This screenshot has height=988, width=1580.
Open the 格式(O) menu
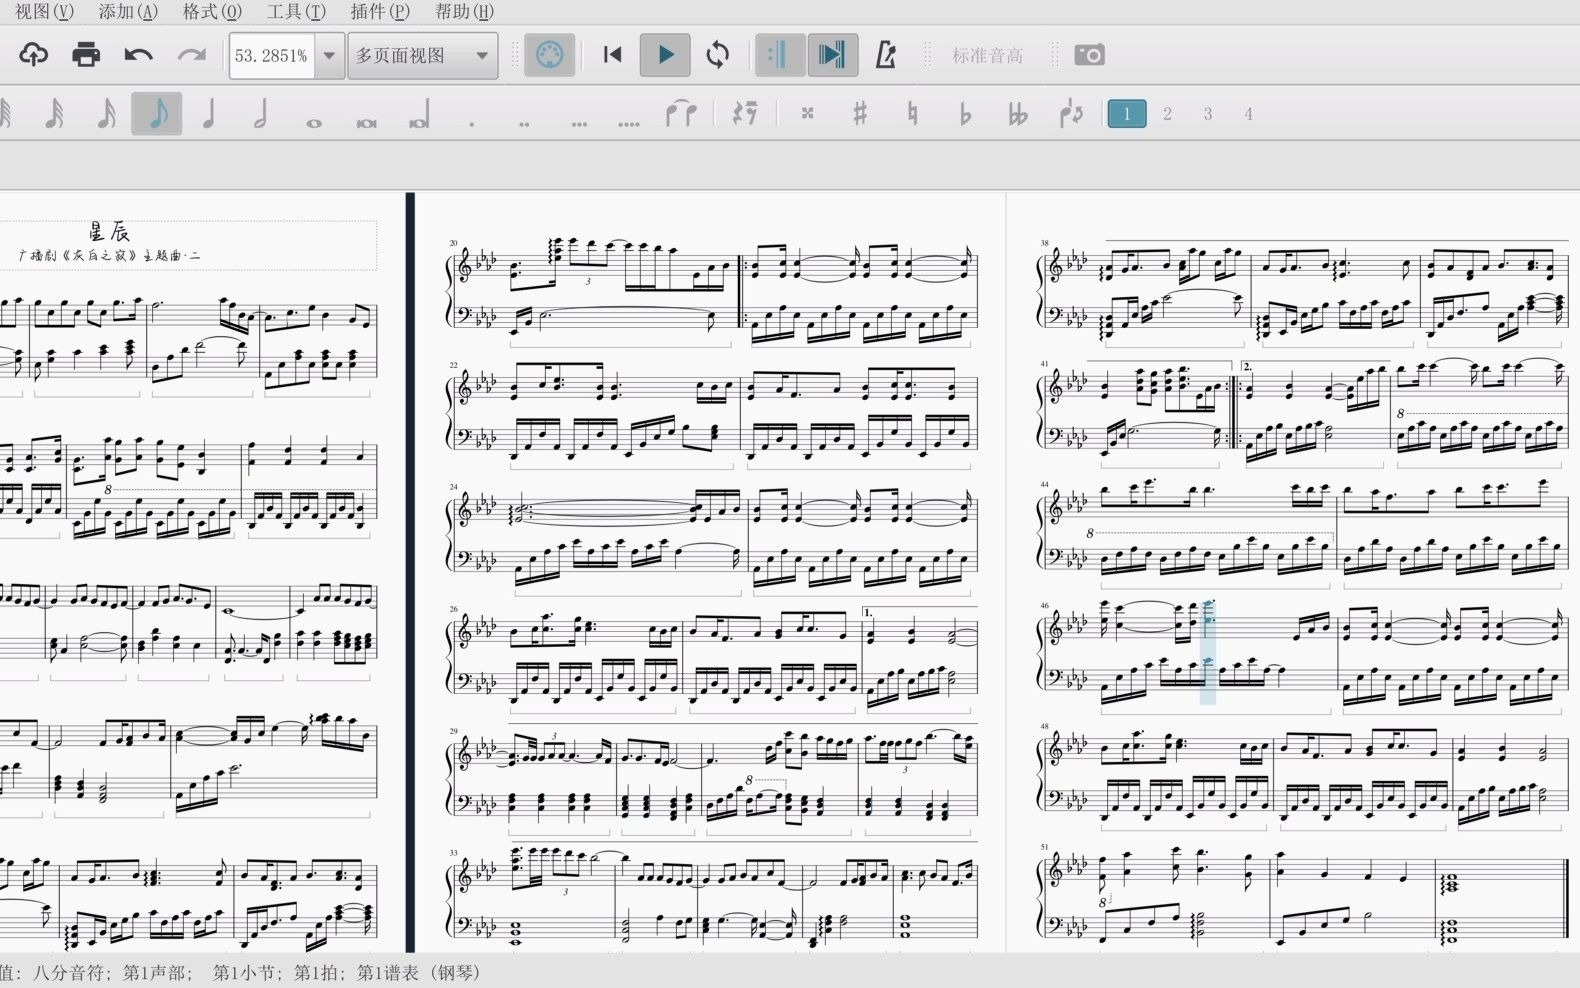point(212,11)
